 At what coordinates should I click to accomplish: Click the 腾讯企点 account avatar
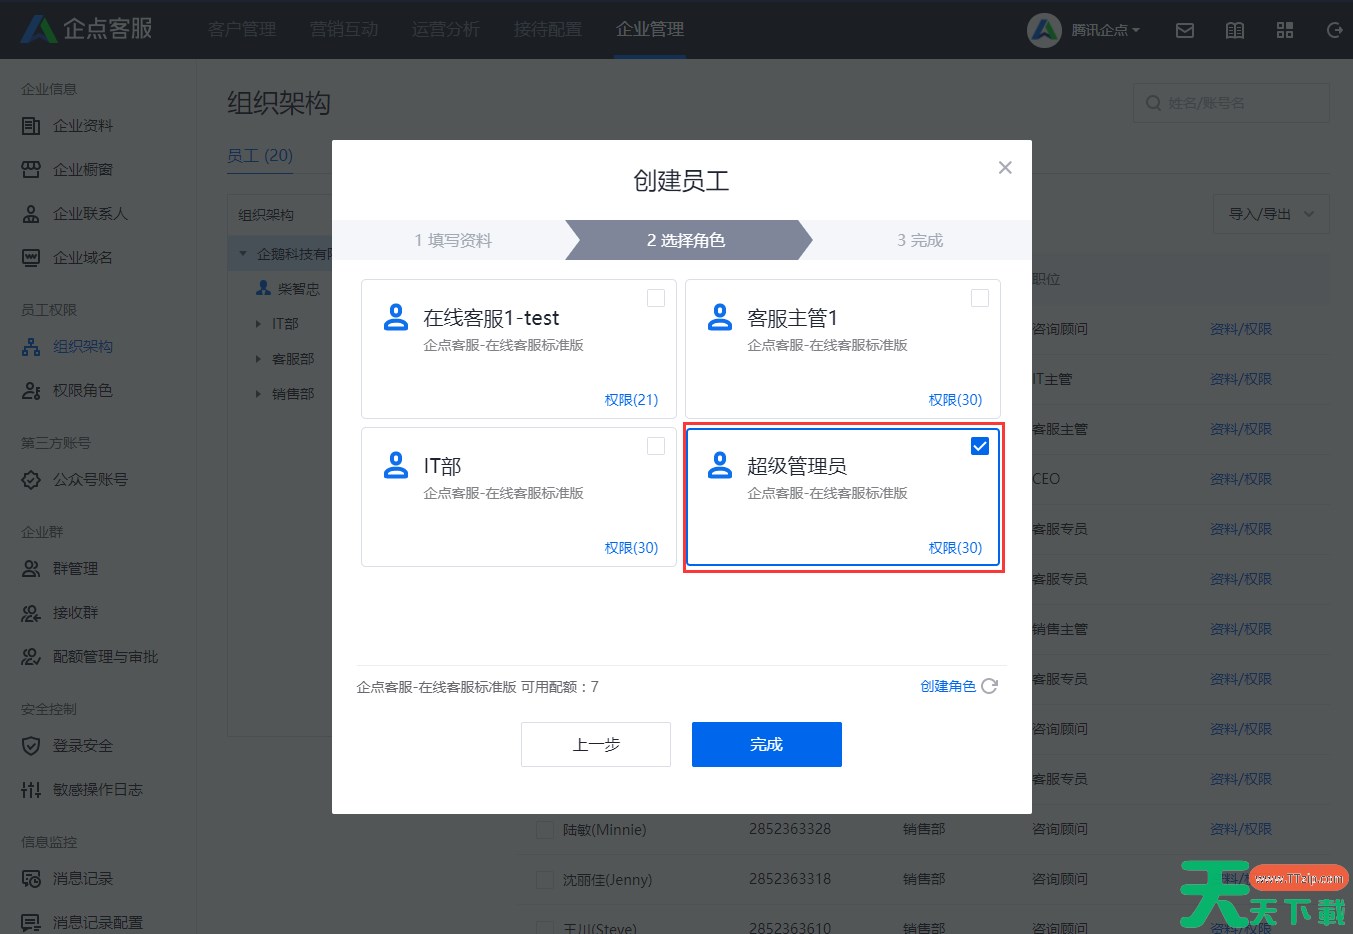[x=1044, y=30]
